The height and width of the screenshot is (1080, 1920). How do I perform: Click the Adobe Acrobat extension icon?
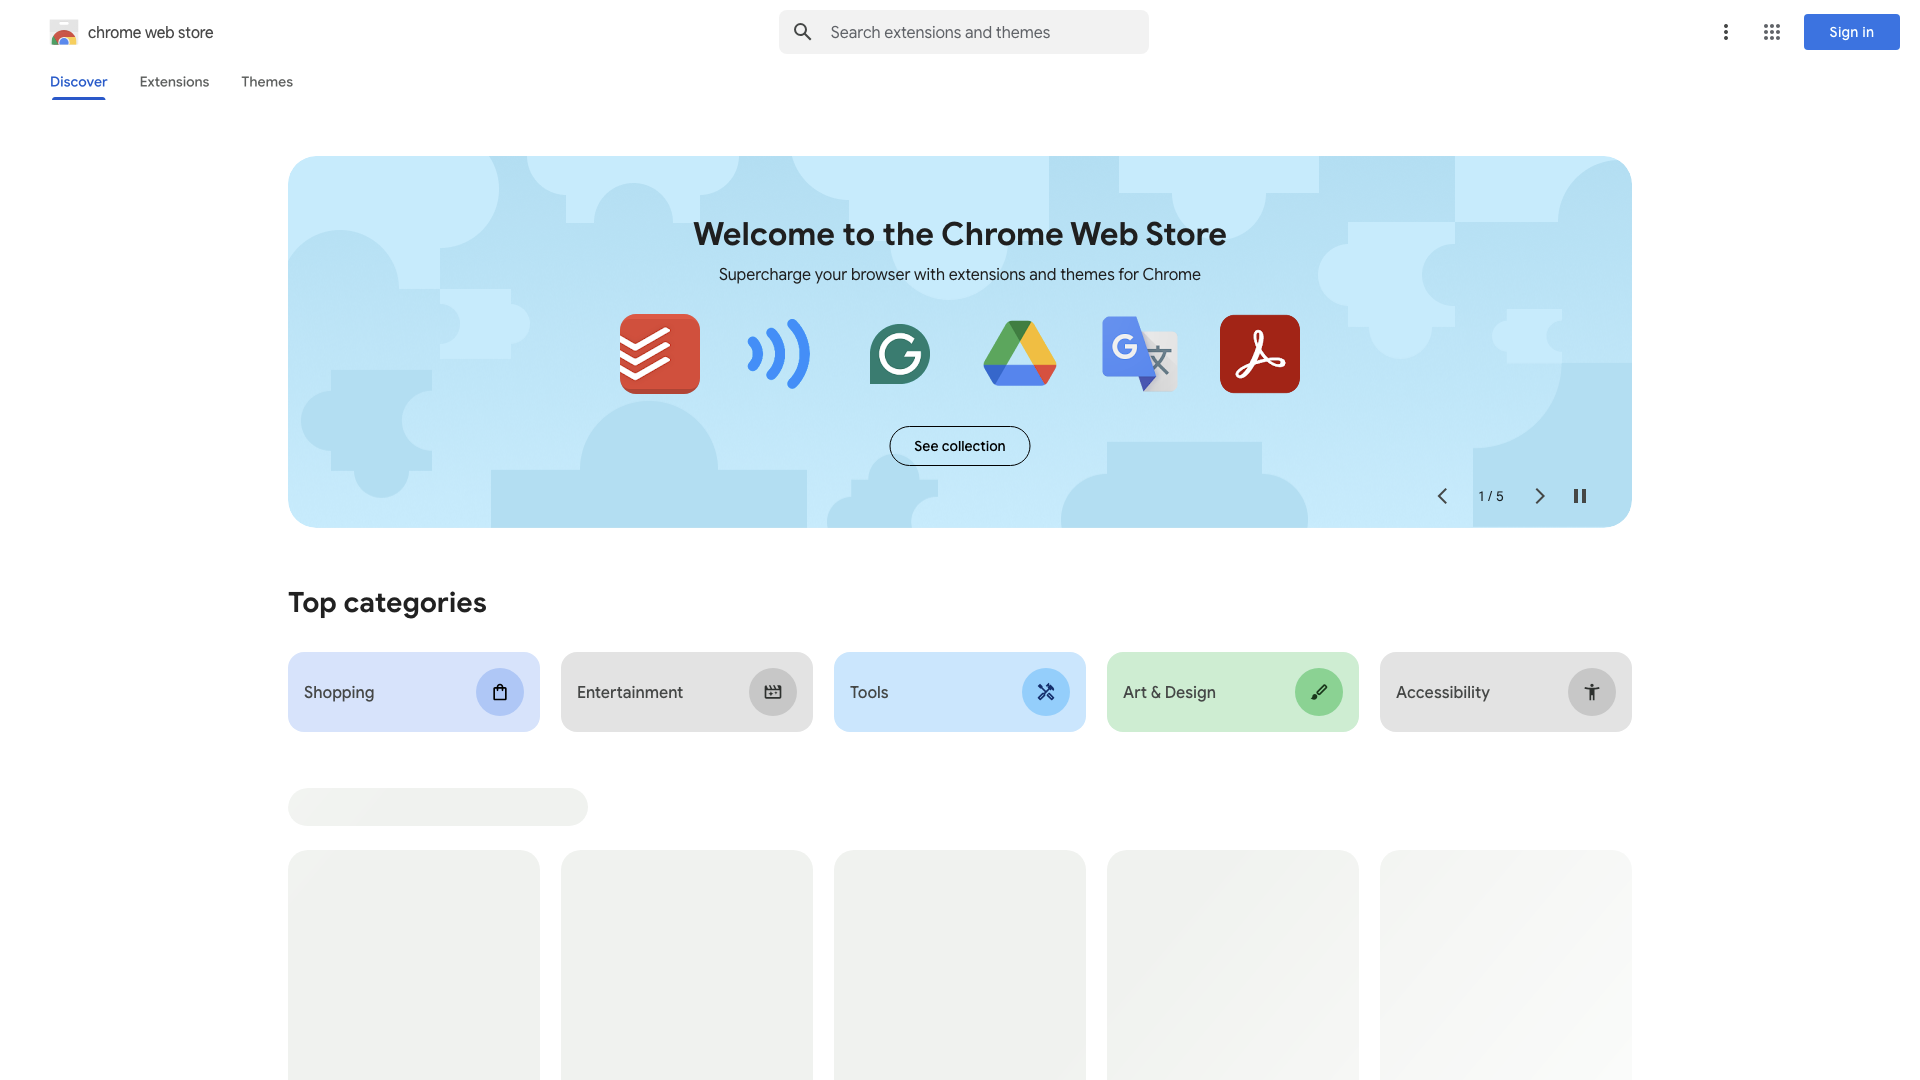pos(1258,353)
